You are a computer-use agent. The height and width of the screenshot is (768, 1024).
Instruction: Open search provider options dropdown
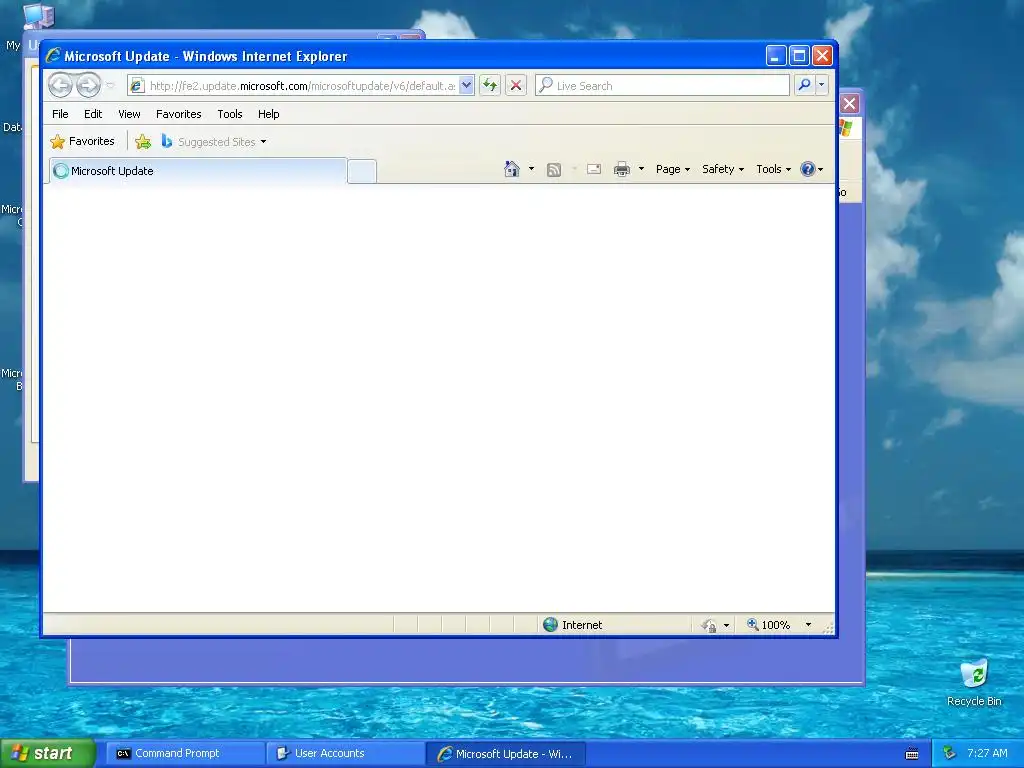coord(822,85)
